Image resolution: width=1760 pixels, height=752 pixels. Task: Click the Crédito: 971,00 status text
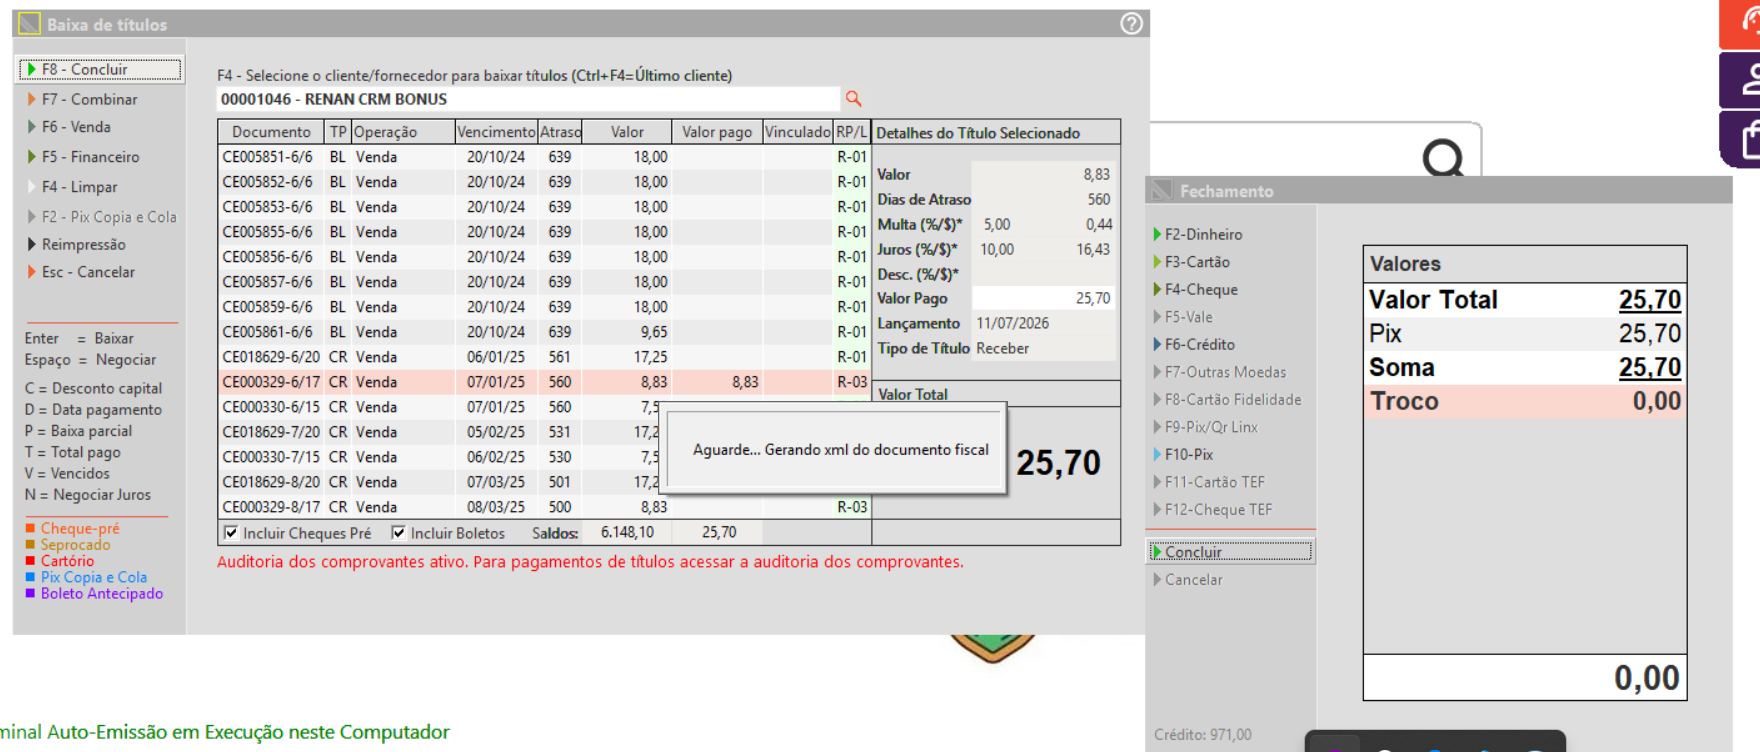[1202, 734]
